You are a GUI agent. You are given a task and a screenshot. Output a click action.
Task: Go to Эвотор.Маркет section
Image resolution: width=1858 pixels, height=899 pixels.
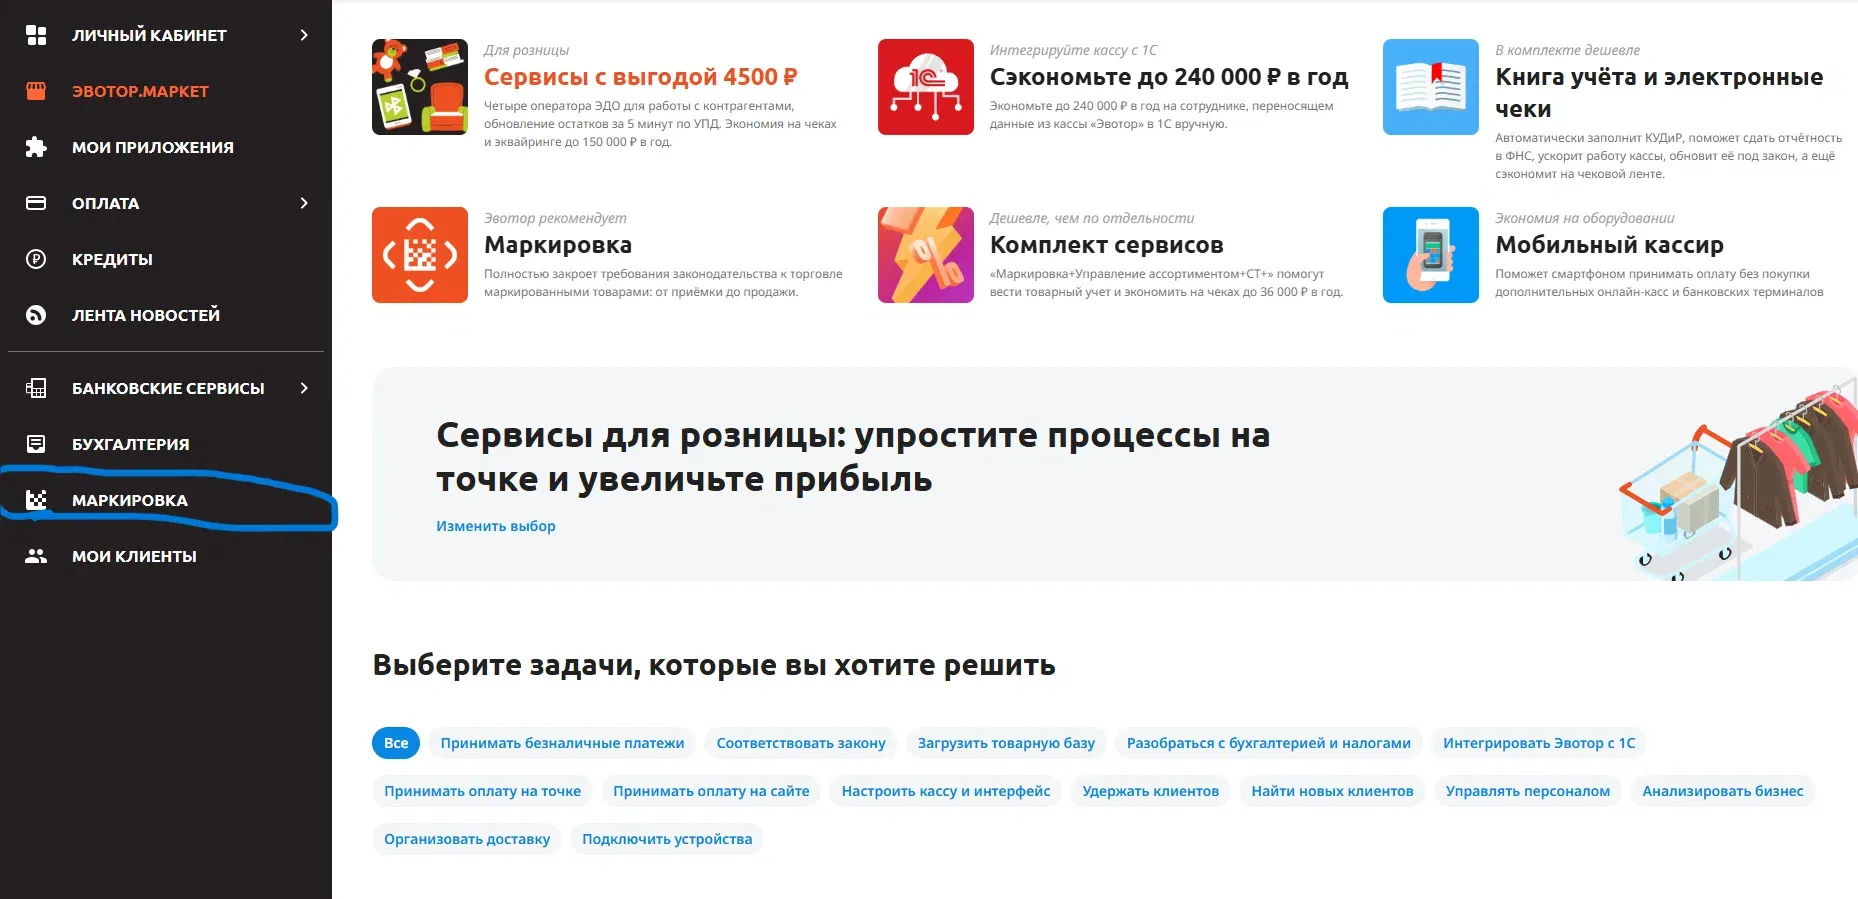[140, 91]
